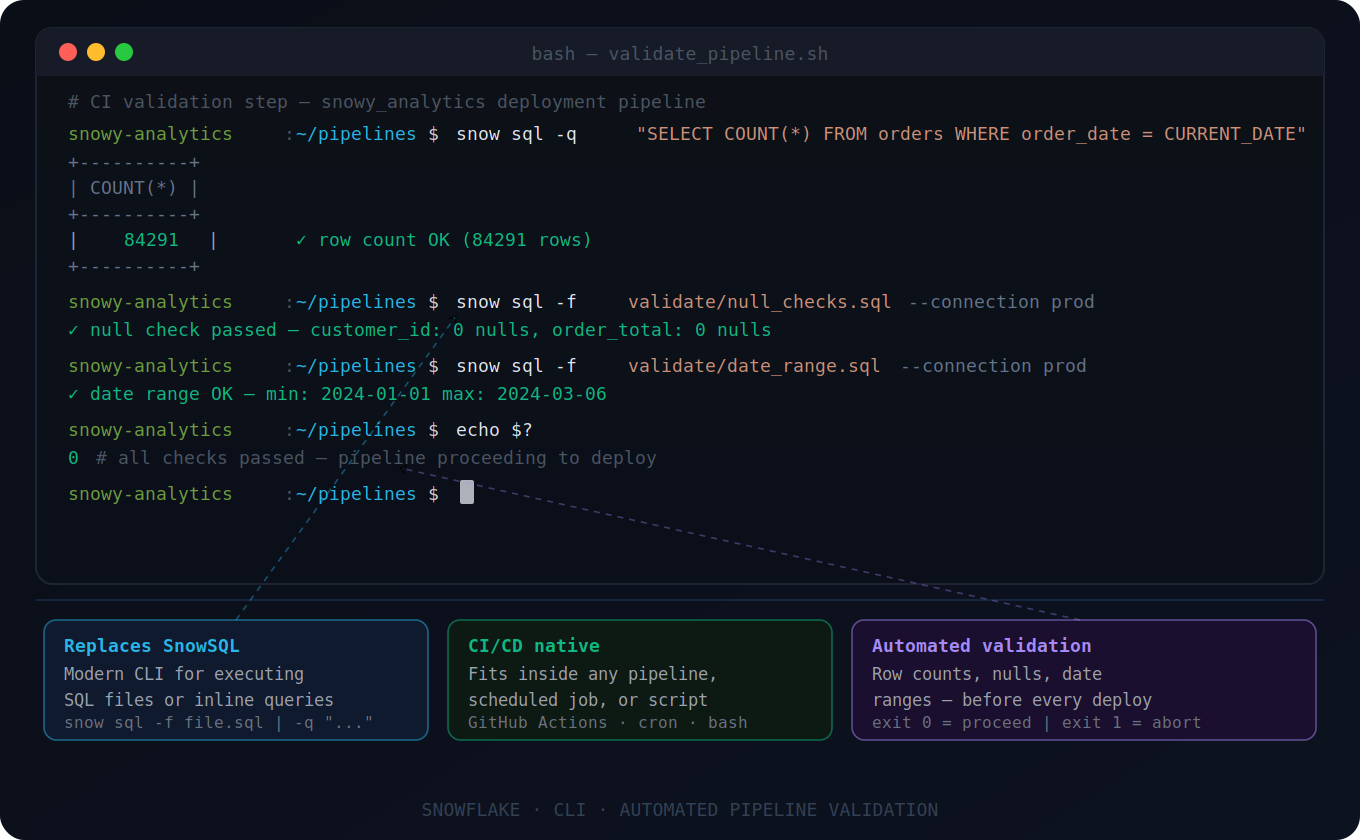The width and height of the screenshot is (1360, 840).
Task: Click the 'date range OK' output line
Action: [x=337, y=394]
